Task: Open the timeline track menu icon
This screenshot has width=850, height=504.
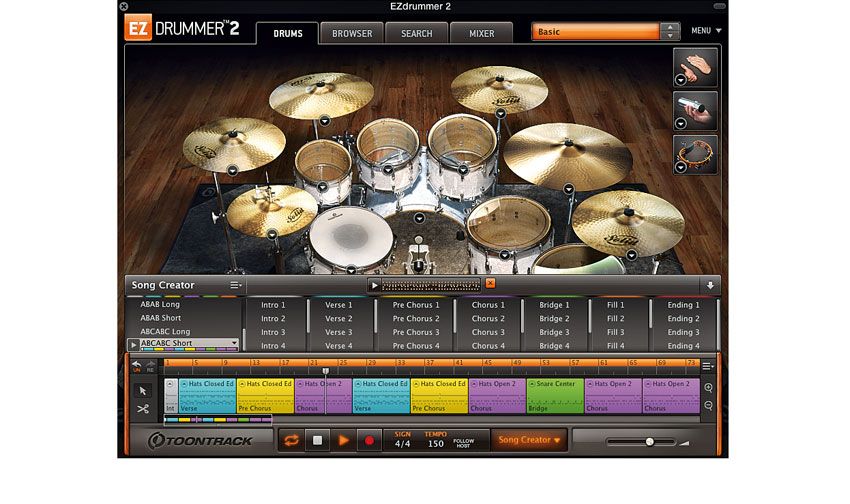Action: [x=707, y=366]
